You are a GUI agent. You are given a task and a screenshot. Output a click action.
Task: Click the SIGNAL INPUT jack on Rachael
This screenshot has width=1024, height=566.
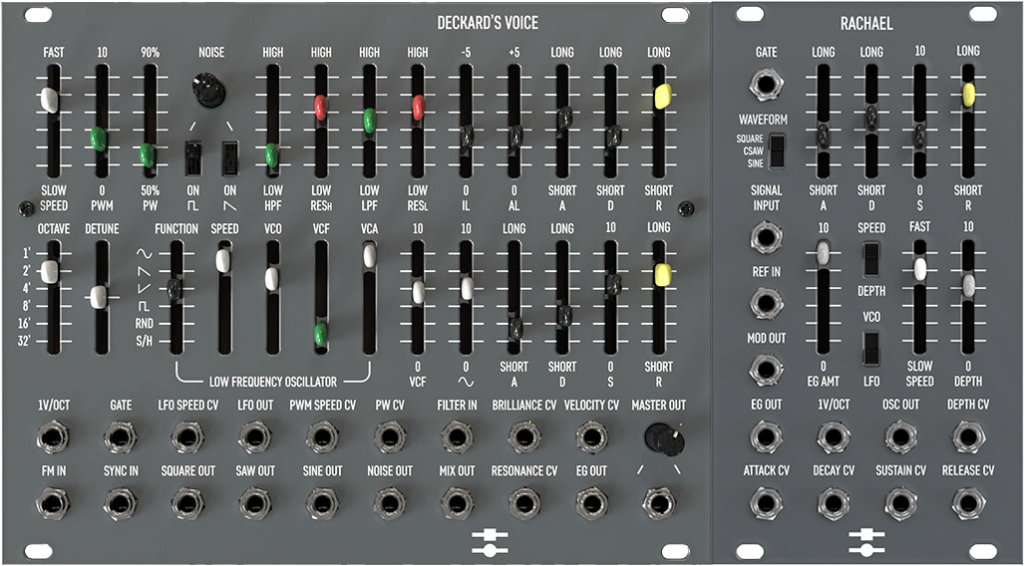click(767, 238)
